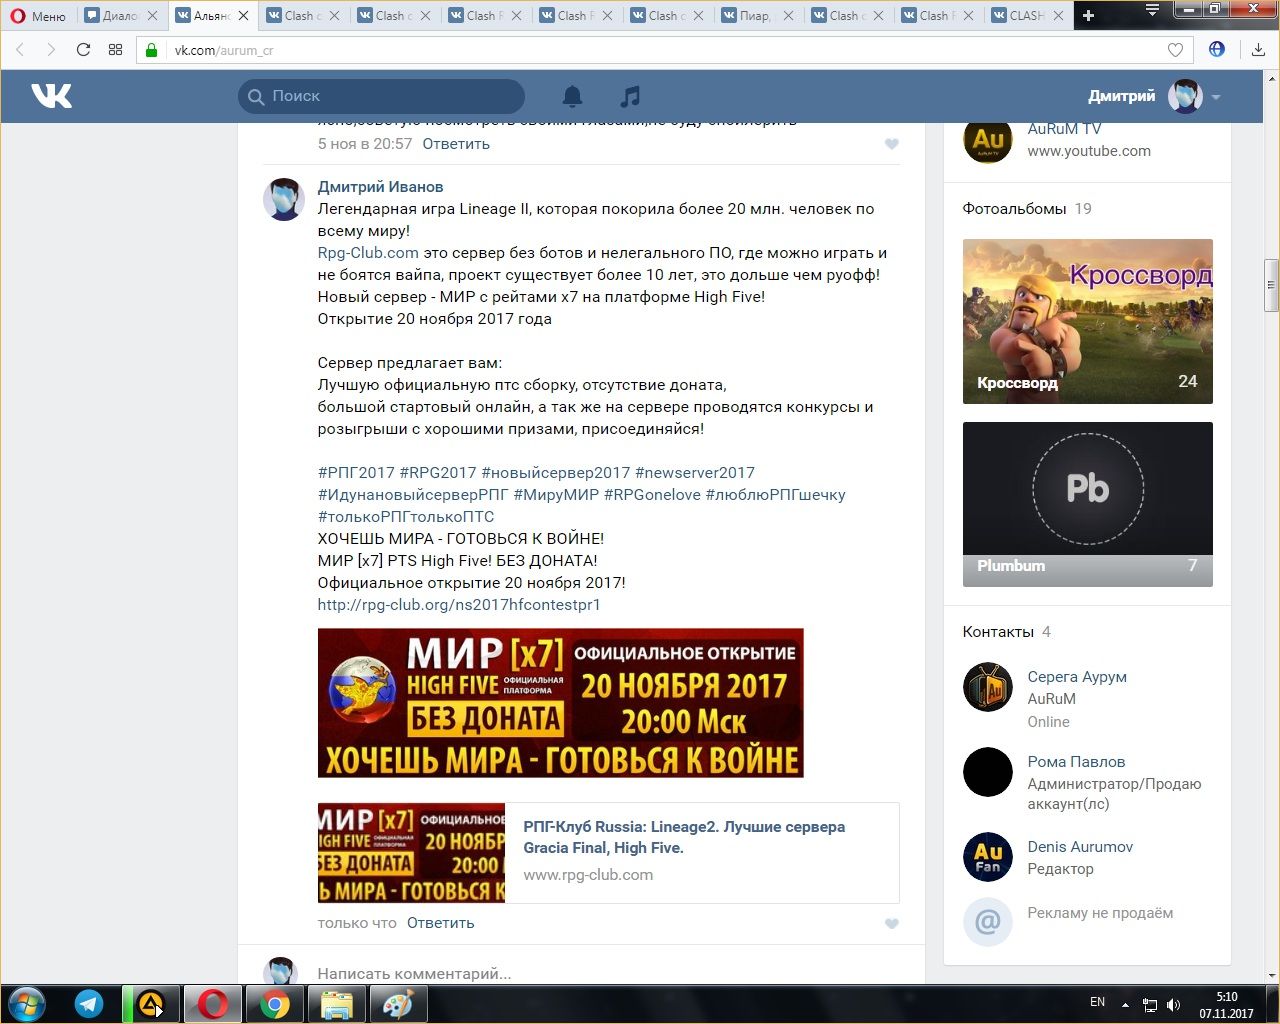Screen dimensions: 1280x1024
Task: Click network icon in system tray
Action: coord(1150,1005)
